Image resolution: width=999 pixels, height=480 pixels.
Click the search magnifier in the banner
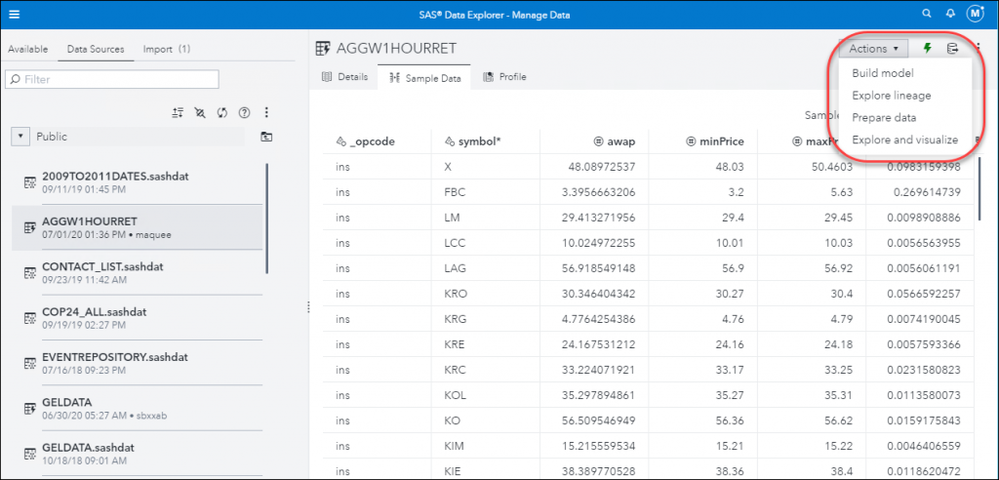(927, 13)
